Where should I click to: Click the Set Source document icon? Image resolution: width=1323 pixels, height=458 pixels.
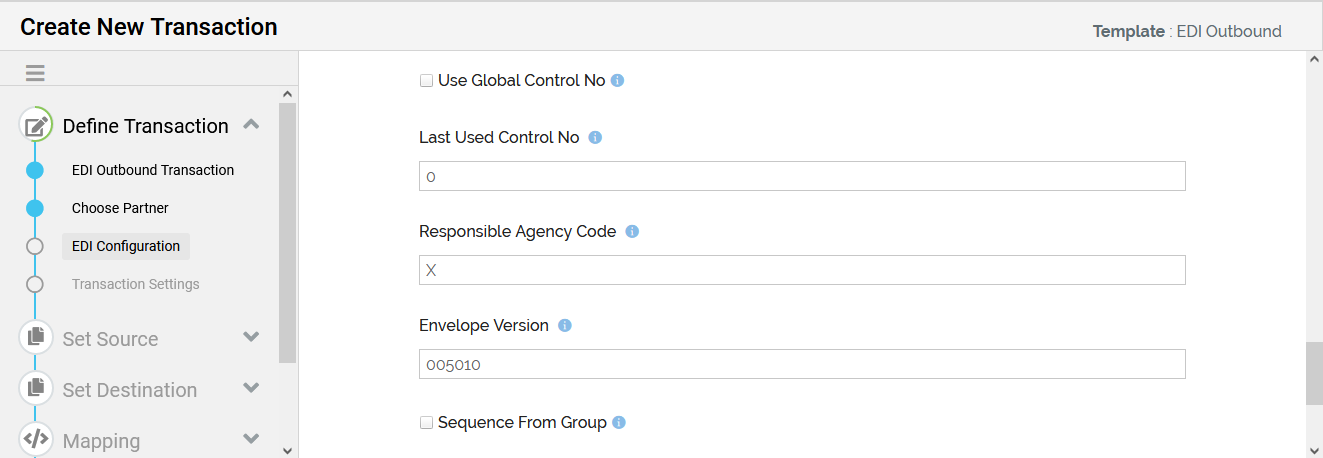tap(36, 337)
